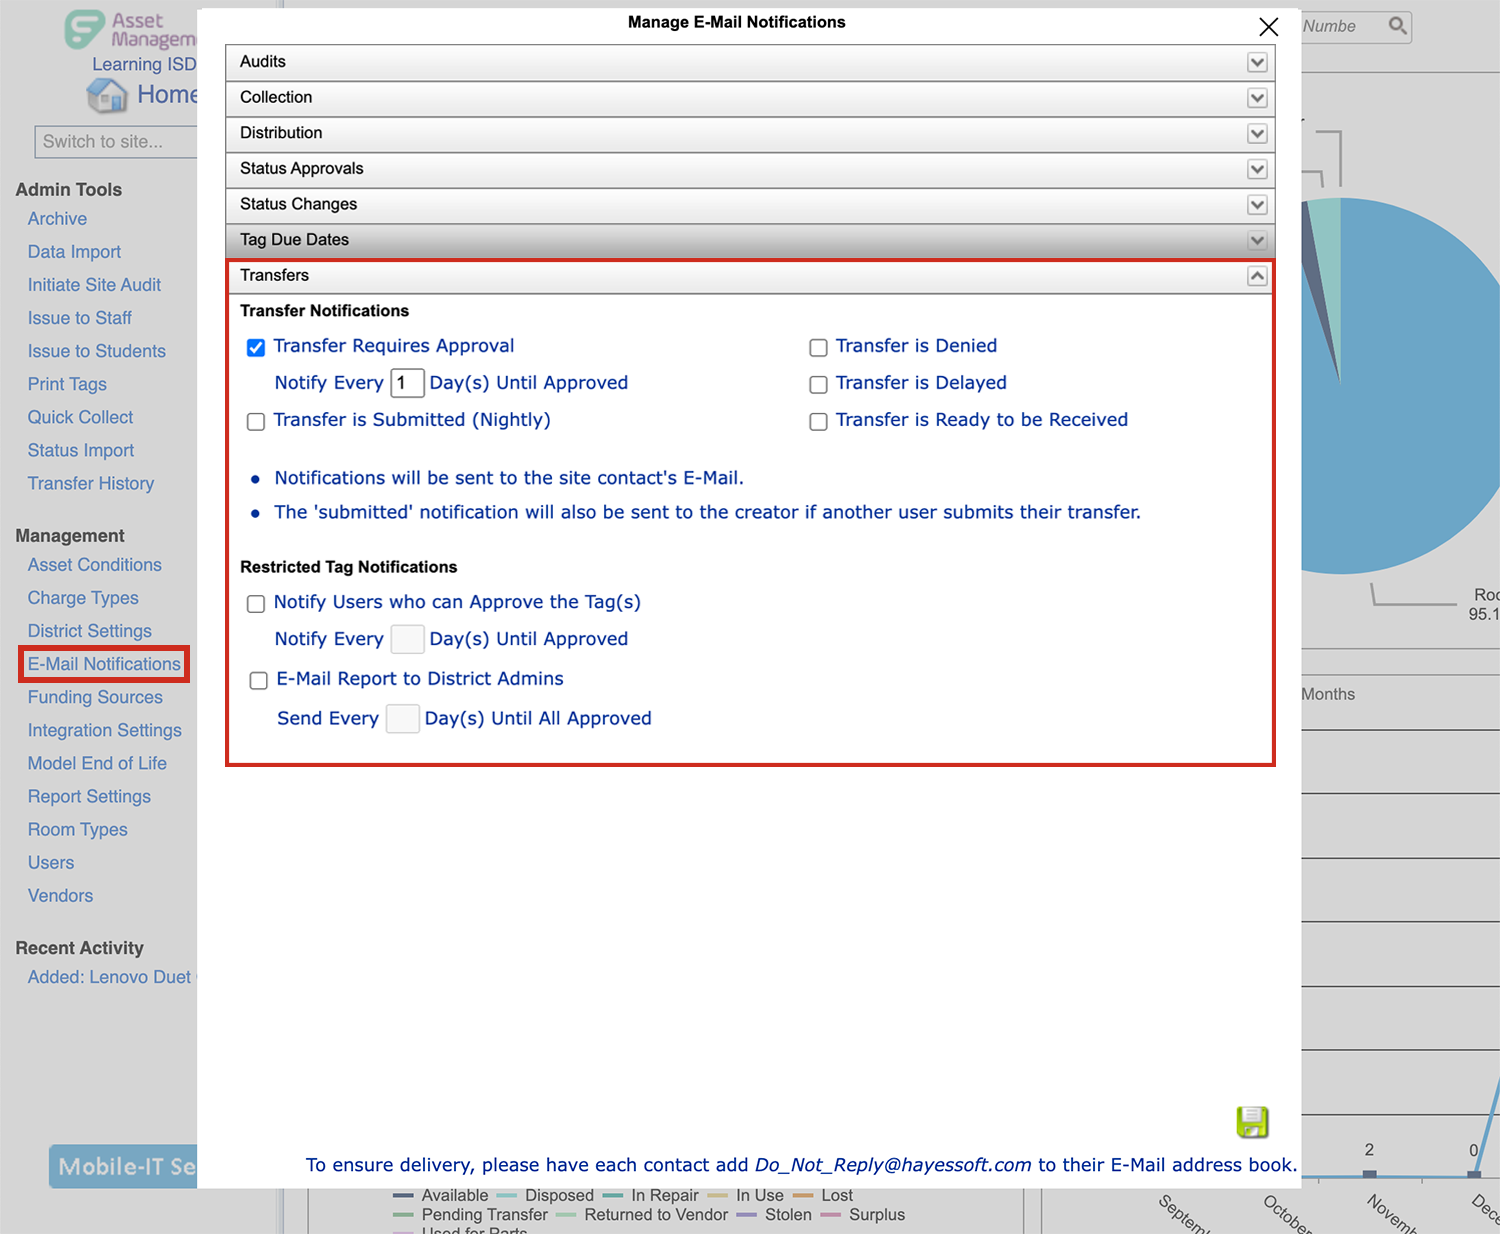This screenshot has width=1500, height=1234.
Task: Open Issue to Students
Action: [97, 351]
